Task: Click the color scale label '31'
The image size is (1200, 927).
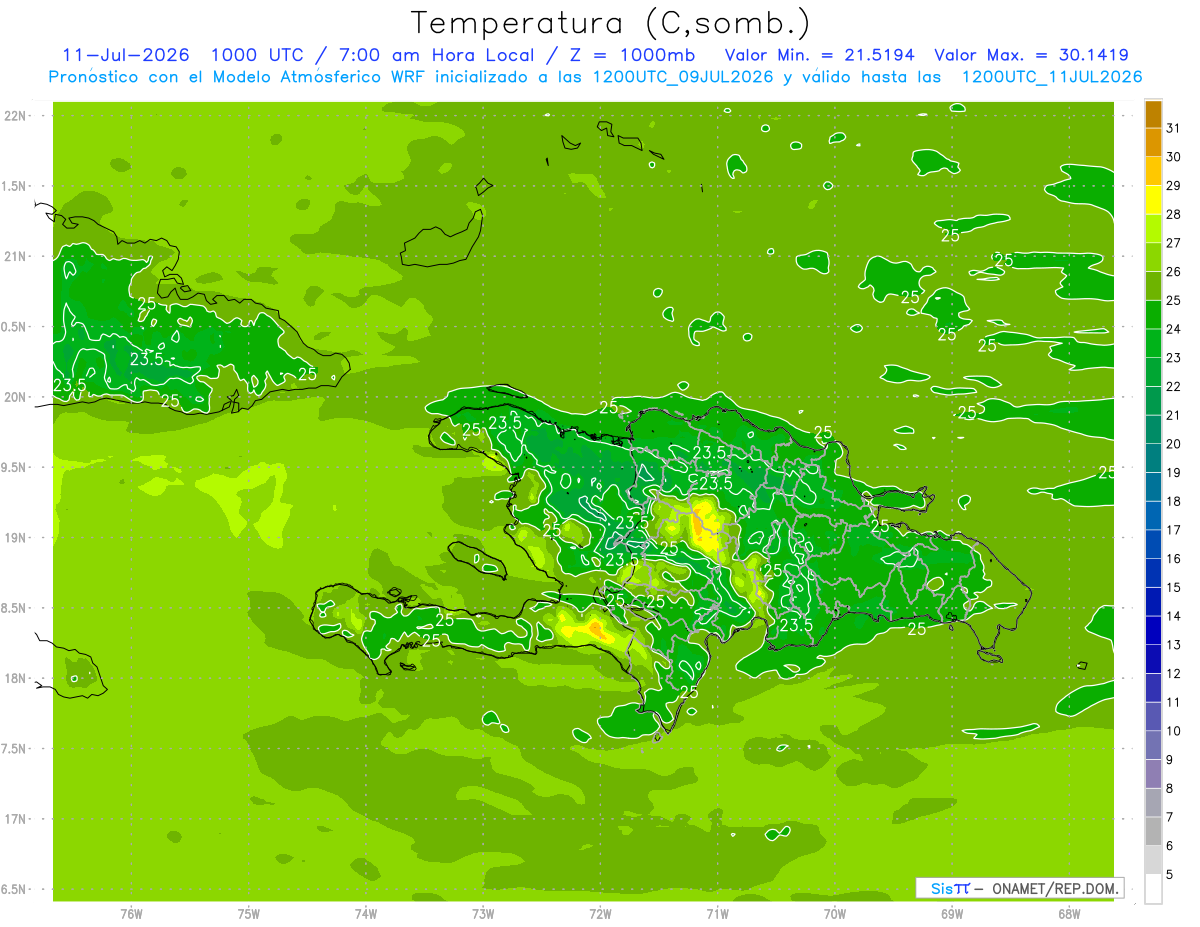Action: click(1174, 128)
